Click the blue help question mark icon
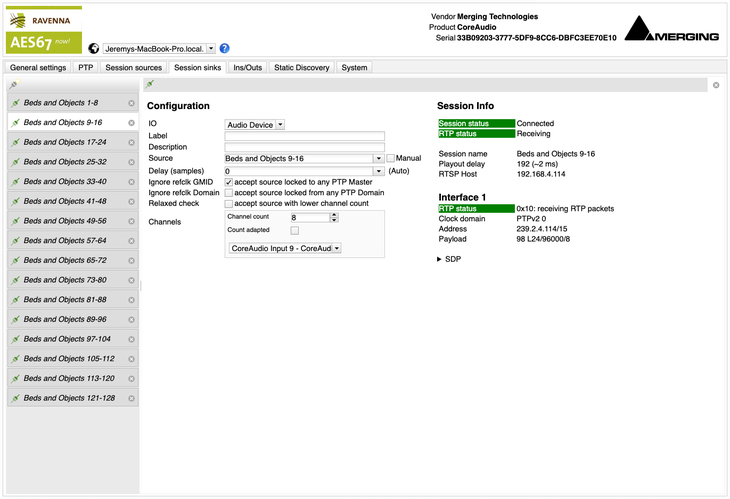 pos(225,48)
